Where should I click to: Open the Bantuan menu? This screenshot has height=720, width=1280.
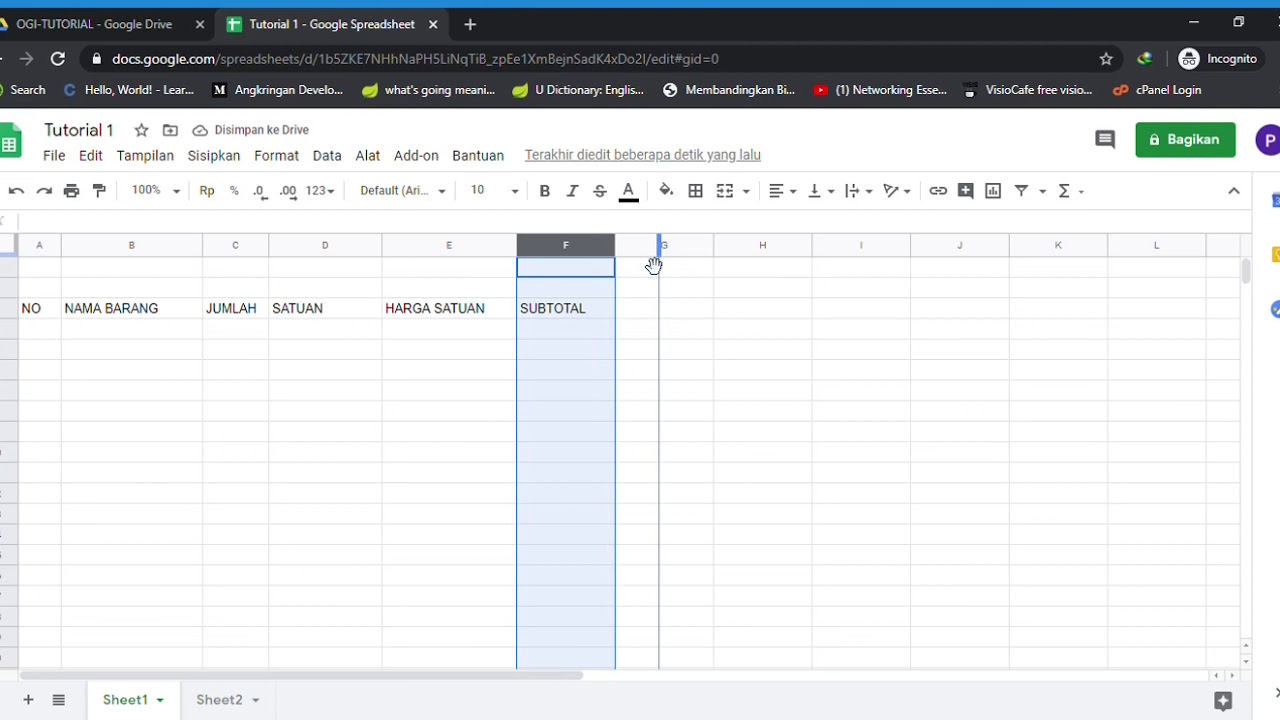[x=478, y=156]
